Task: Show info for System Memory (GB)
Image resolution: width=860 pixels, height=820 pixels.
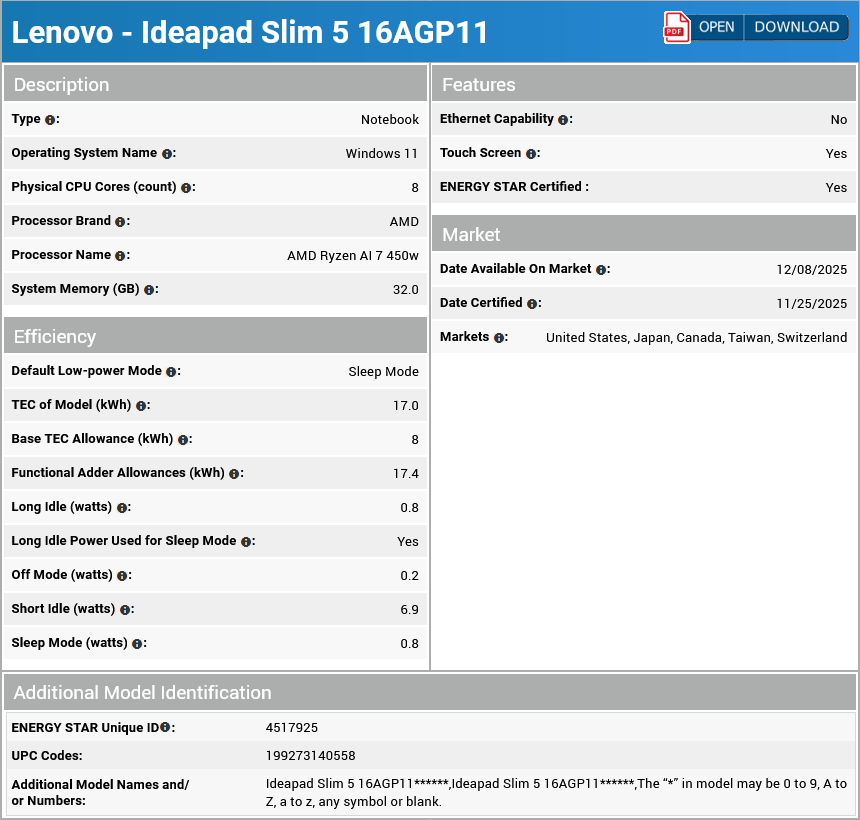Action: coord(149,290)
